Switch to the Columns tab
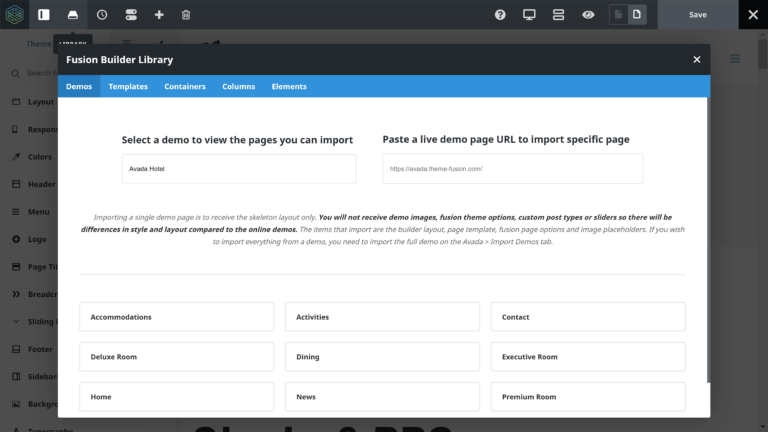Viewport: 768px width, 432px height. pyautogui.click(x=239, y=86)
